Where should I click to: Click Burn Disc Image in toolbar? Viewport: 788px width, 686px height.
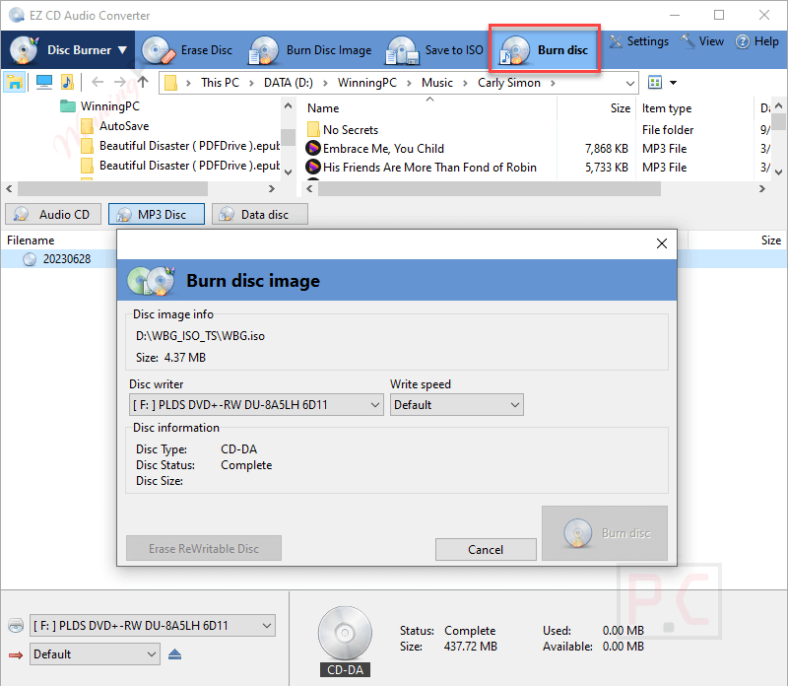click(310, 50)
